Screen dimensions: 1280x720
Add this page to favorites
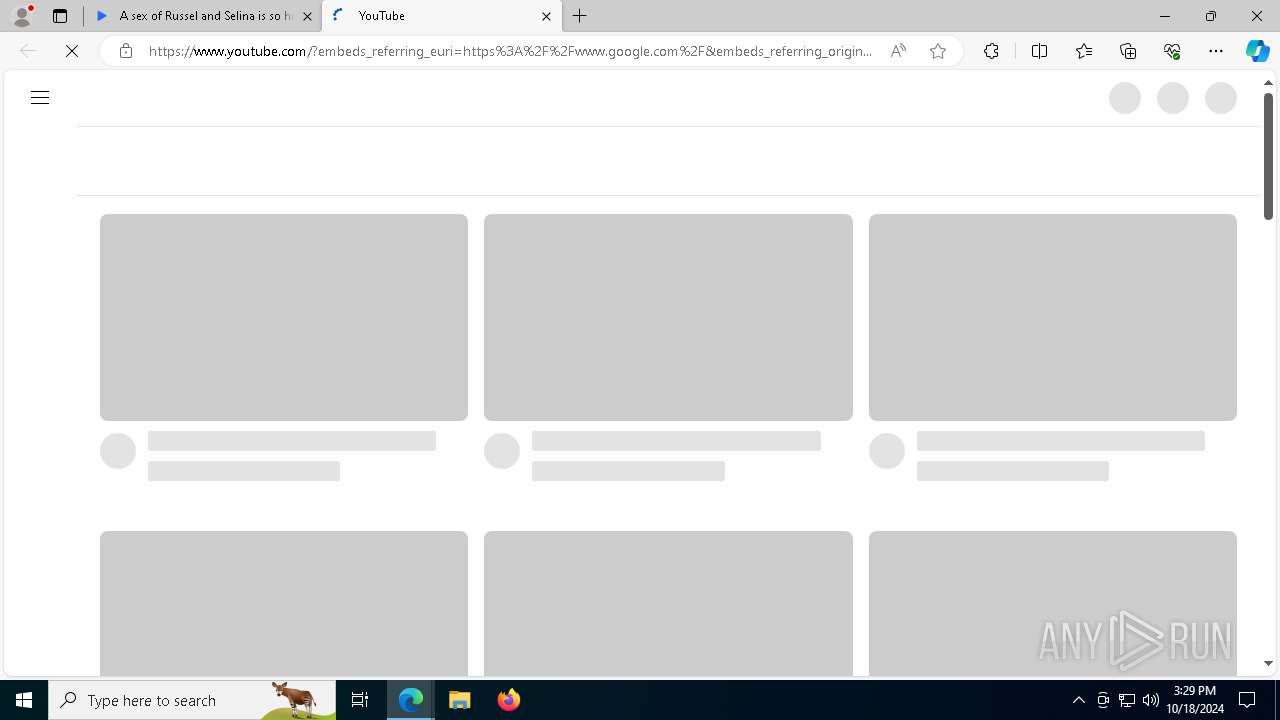938,51
